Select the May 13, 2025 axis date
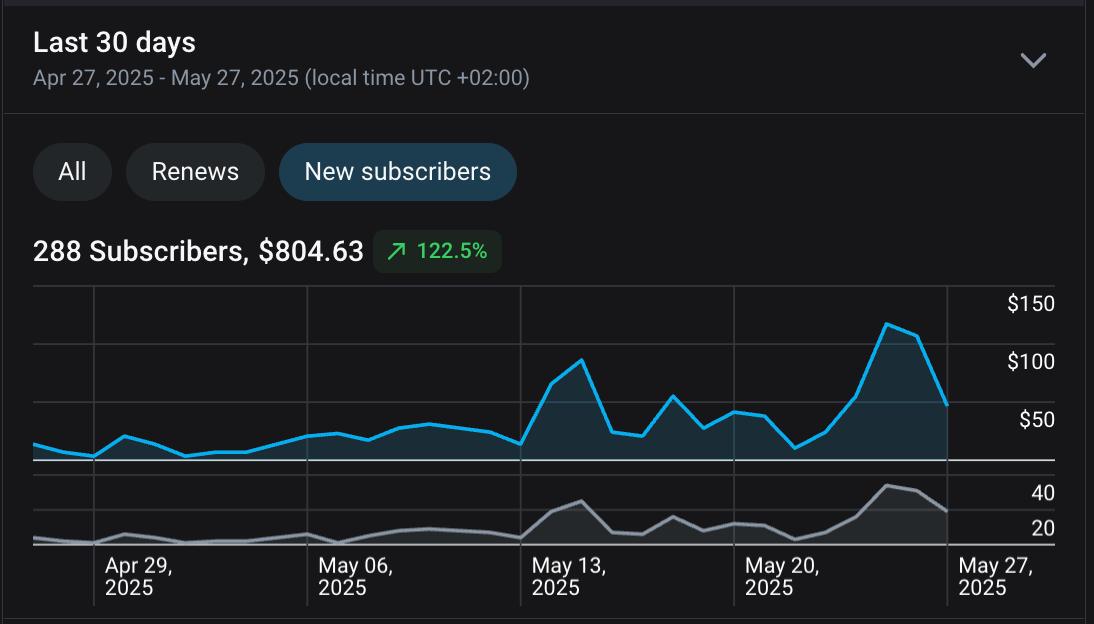Image resolution: width=1094 pixels, height=624 pixels. (568, 577)
